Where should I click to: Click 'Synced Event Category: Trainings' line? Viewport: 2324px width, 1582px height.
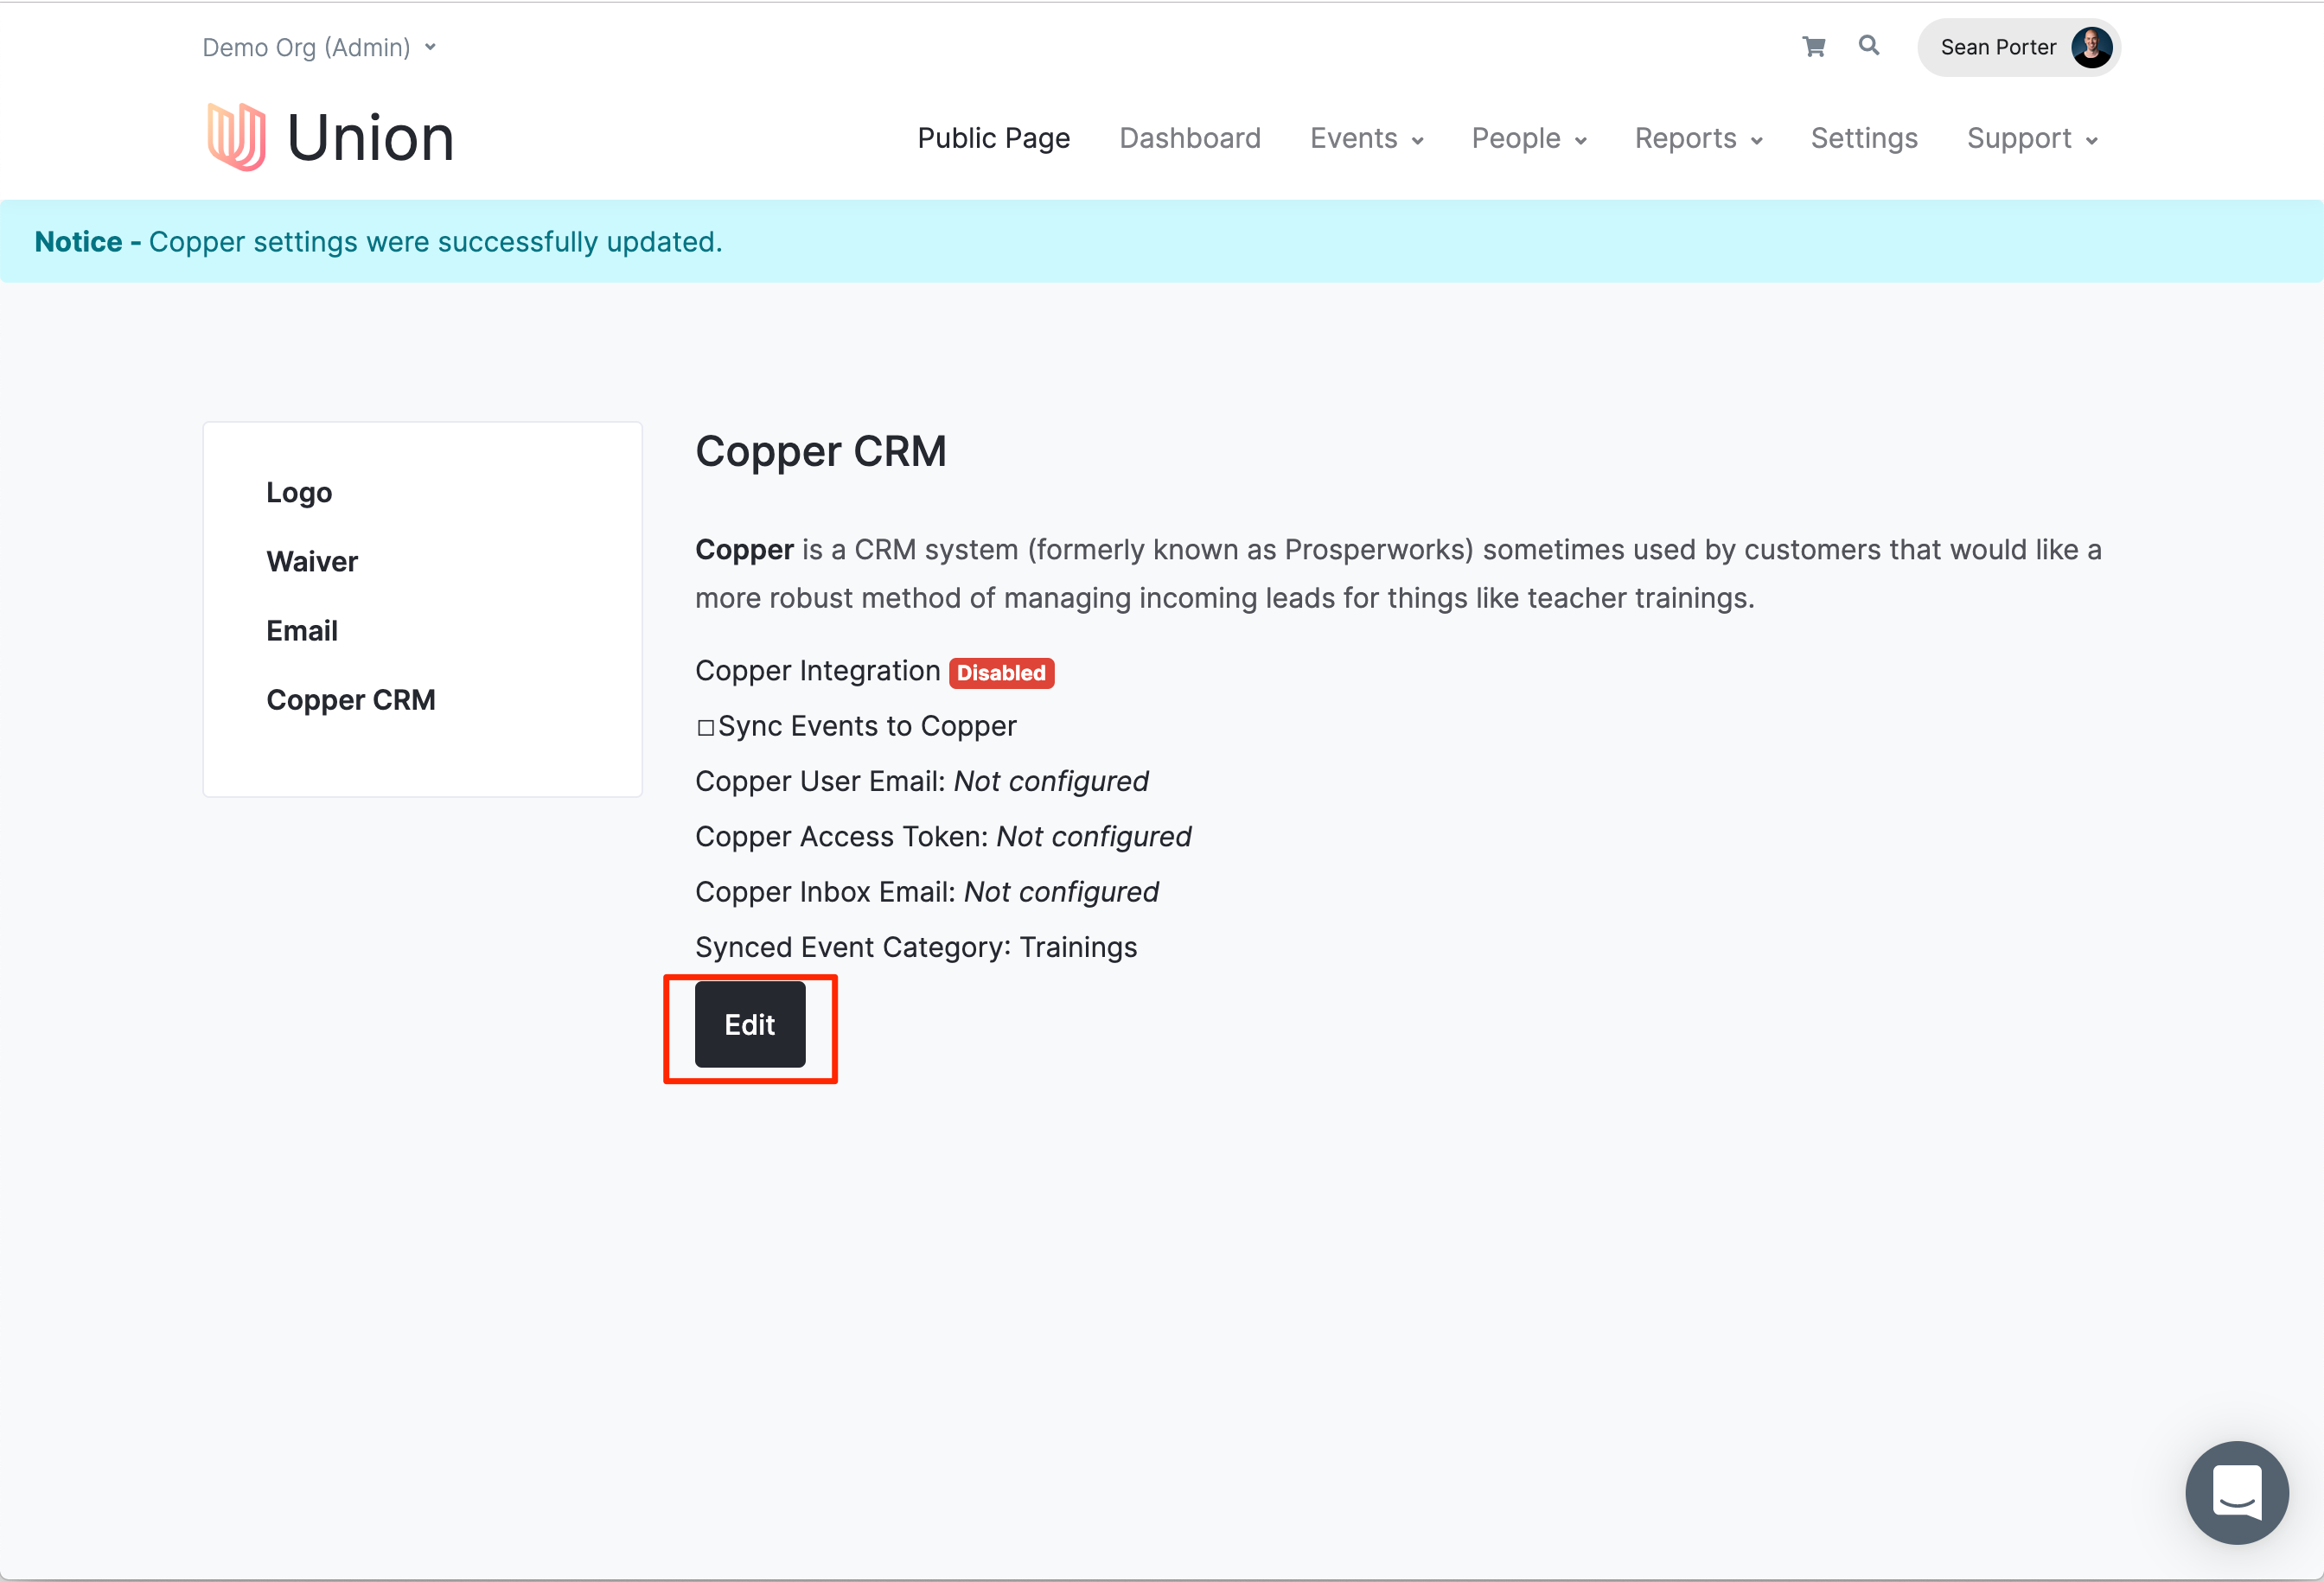click(x=916, y=947)
